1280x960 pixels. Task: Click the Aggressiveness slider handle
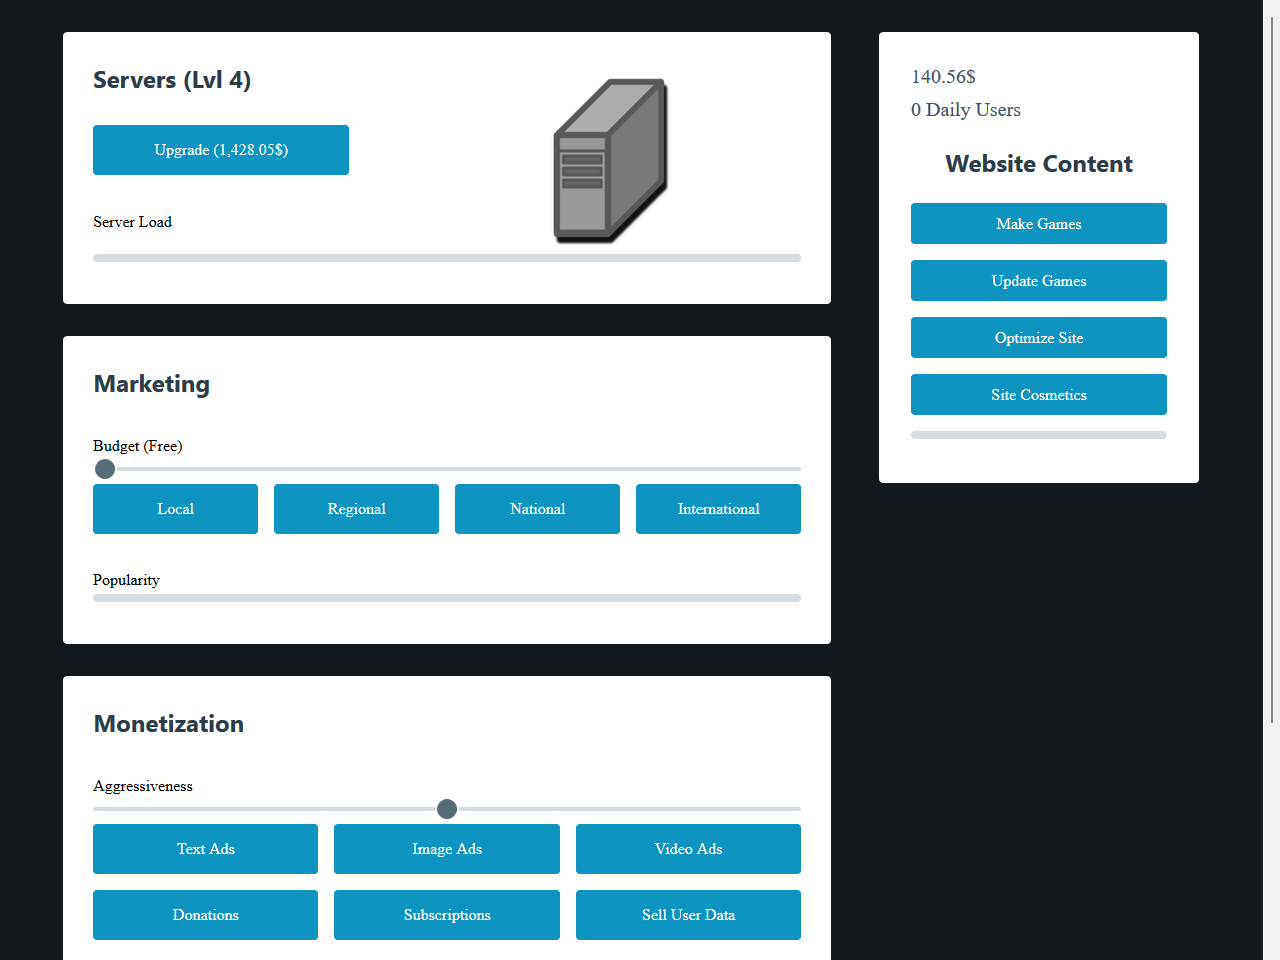tap(447, 809)
